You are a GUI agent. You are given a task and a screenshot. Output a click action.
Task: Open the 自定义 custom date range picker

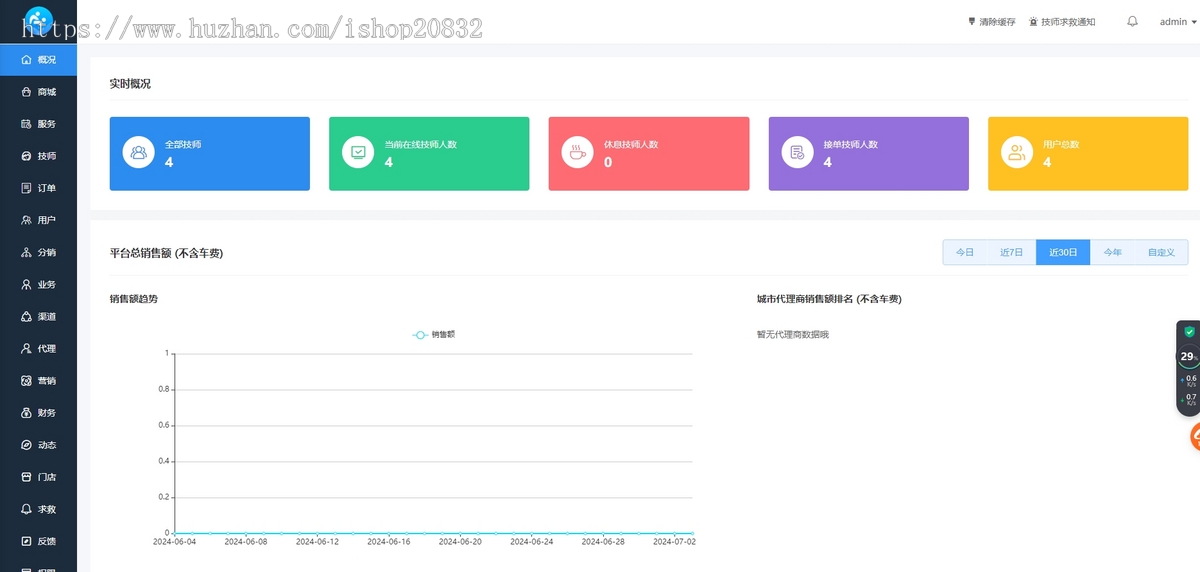[1161, 253]
